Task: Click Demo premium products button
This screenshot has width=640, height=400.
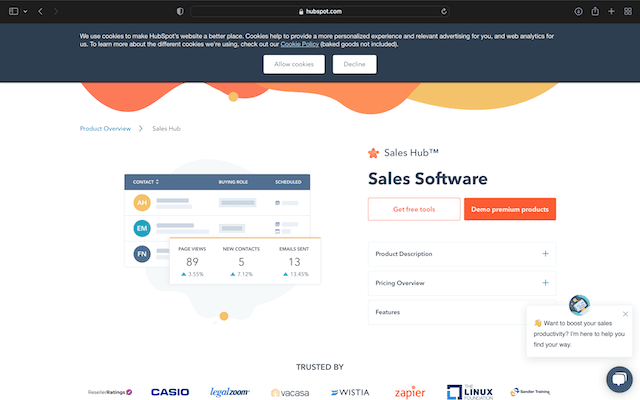Action: [510, 209]
